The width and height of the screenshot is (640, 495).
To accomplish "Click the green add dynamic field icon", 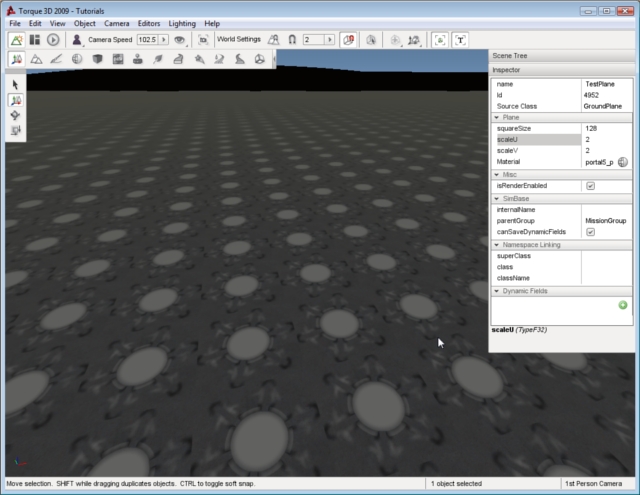I will [623, 305].
